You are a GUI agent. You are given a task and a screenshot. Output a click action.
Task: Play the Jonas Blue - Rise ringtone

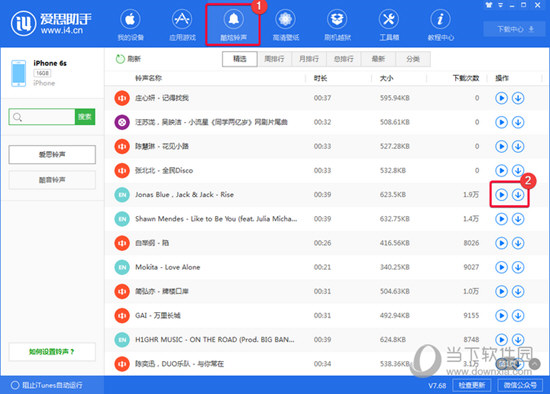point(502,195)
